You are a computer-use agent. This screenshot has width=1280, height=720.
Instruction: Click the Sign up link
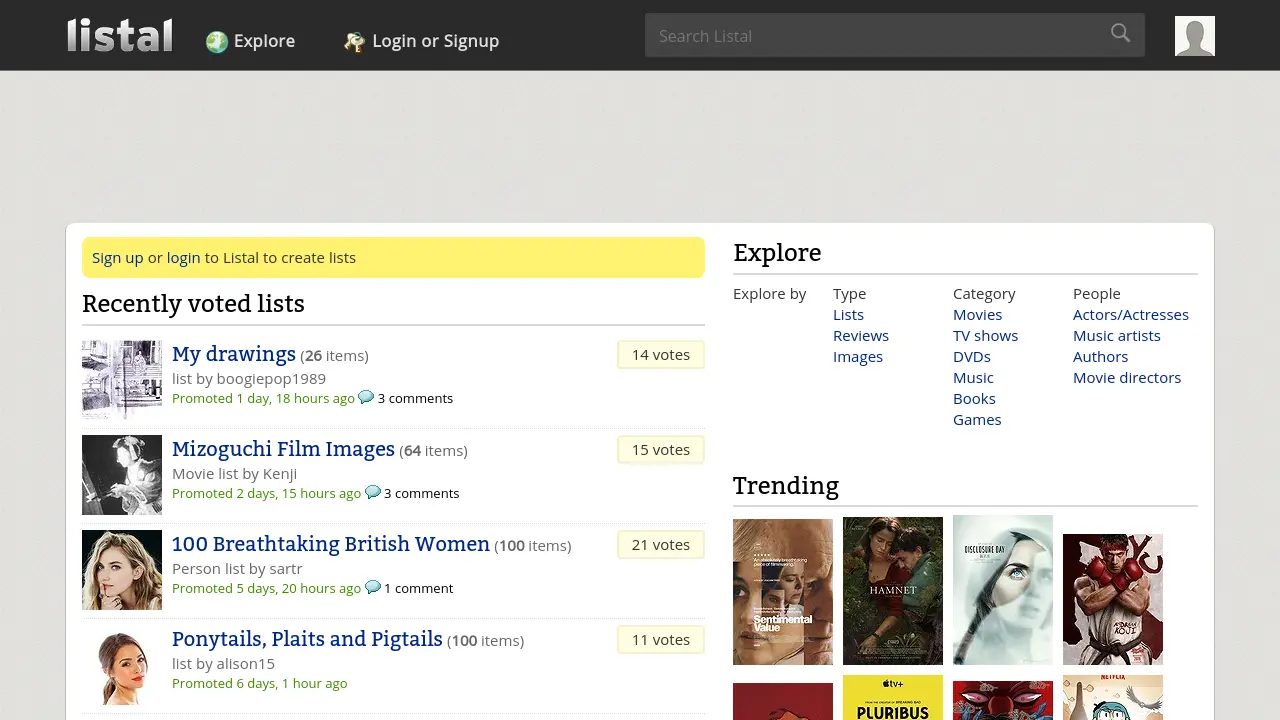pyautogui.click(x=118, y=257)
